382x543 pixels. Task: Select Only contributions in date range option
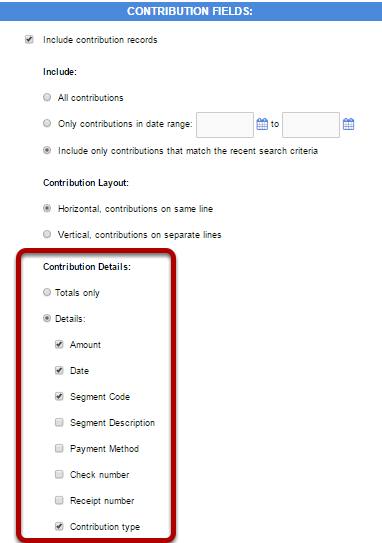[47, 123]
